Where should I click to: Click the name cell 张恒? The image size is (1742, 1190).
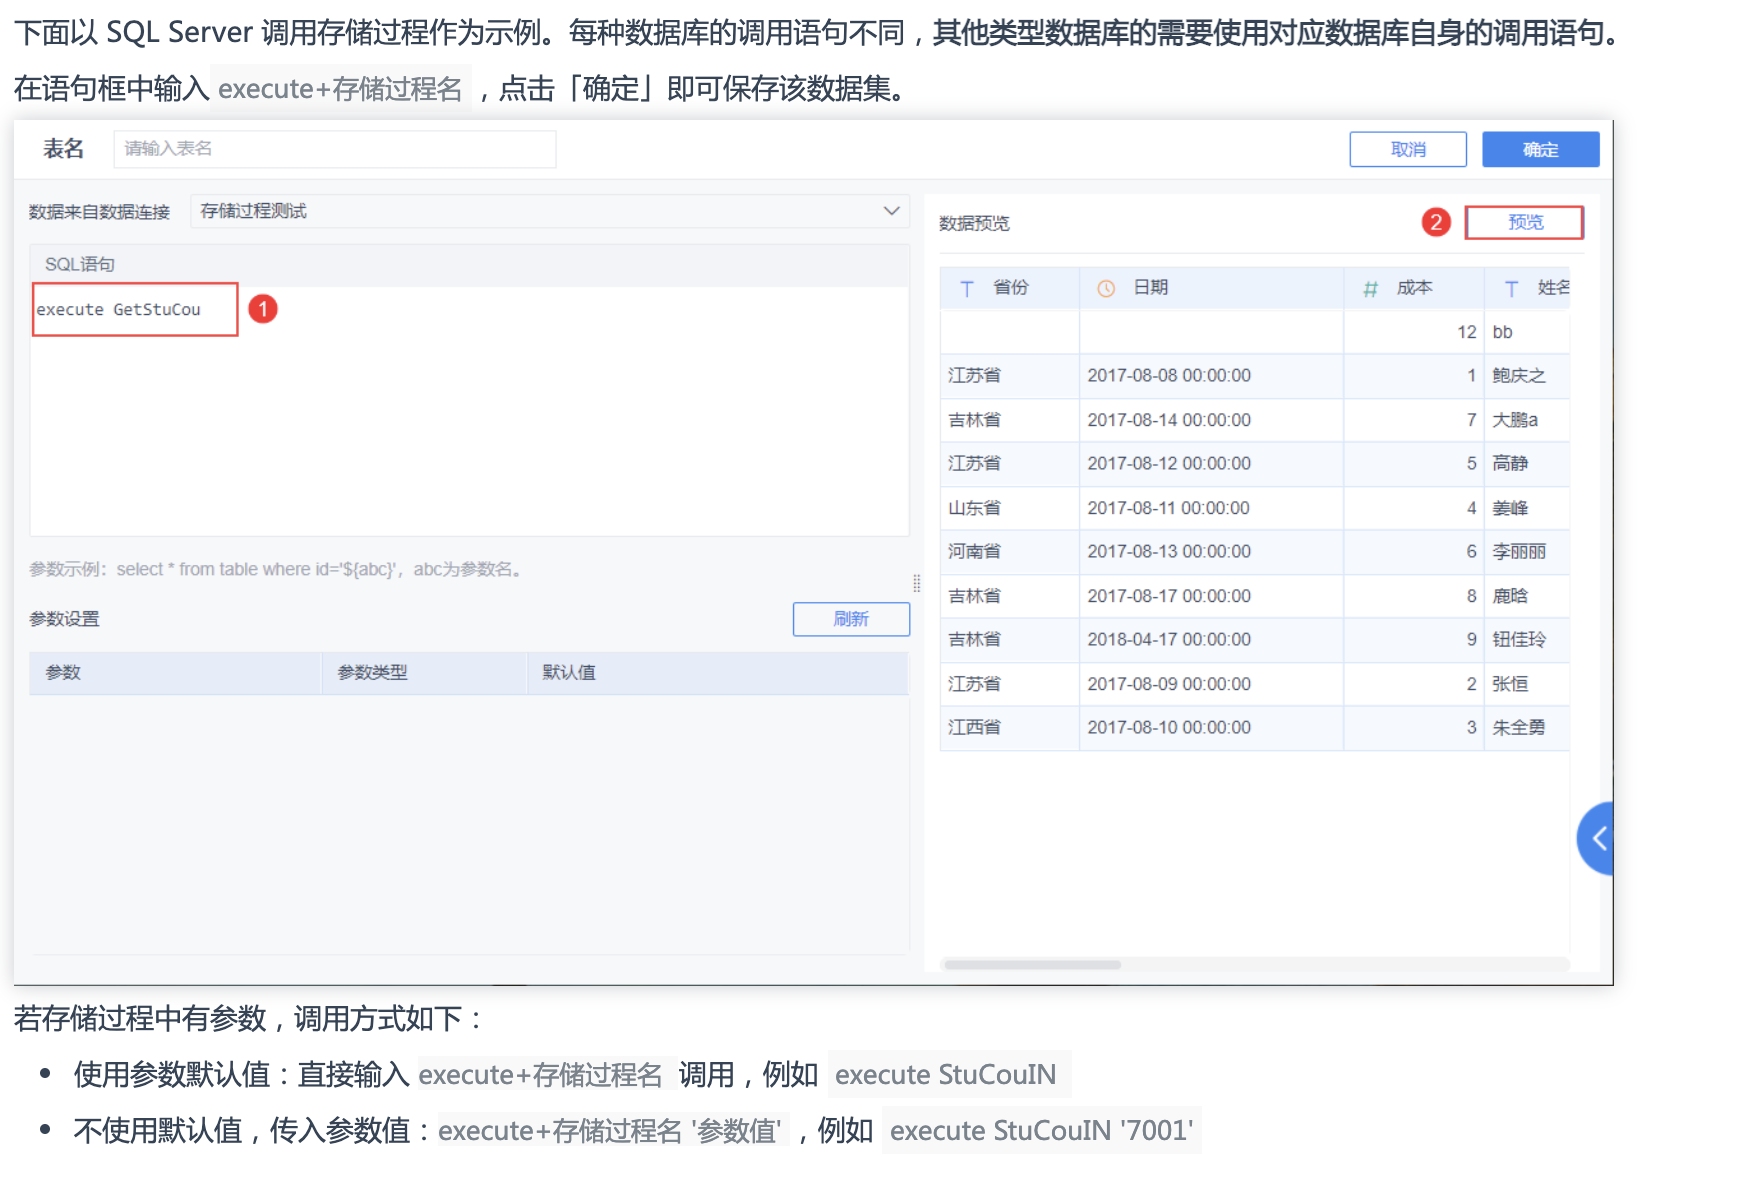click(1526, 684)
